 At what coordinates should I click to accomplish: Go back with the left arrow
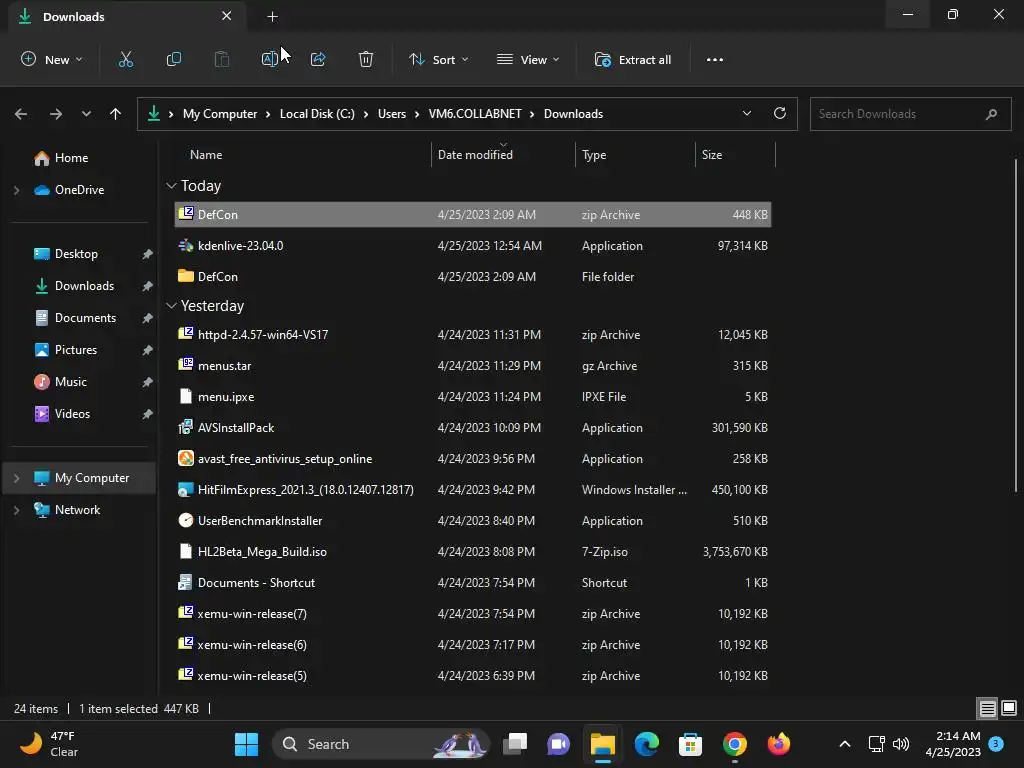point(21,114)
